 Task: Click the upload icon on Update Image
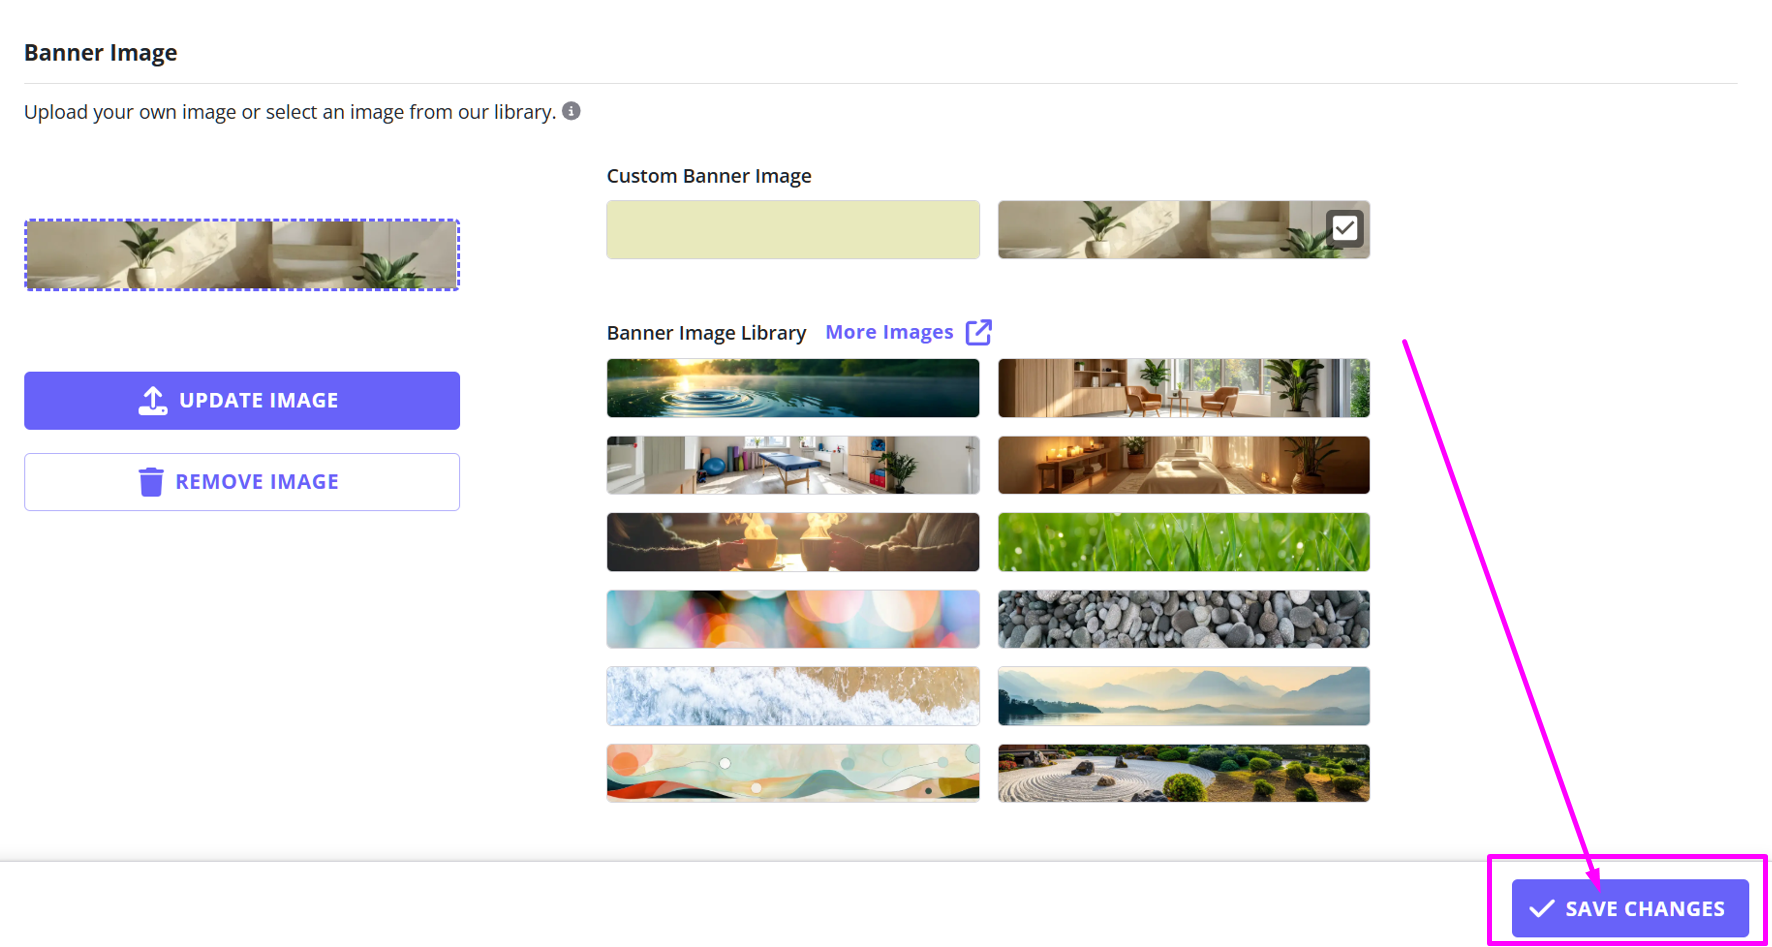coord(152,401)
